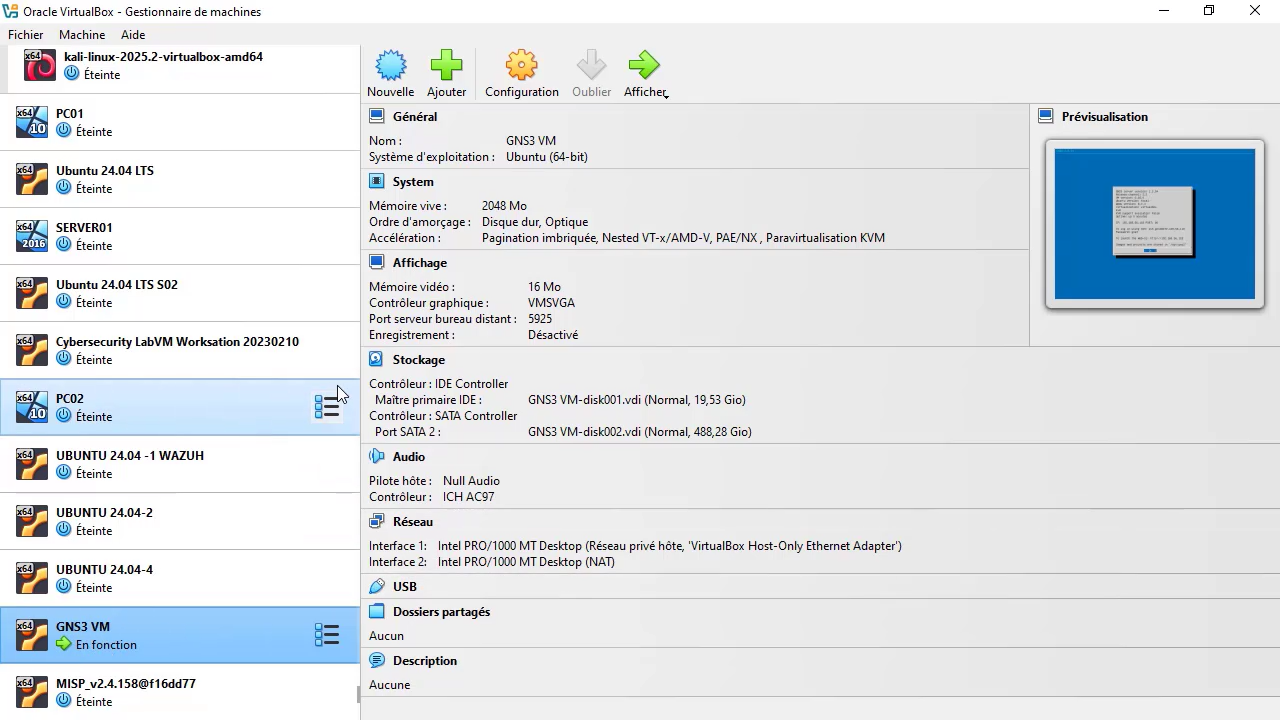Open the Réseau settings header link

[413, 522]
